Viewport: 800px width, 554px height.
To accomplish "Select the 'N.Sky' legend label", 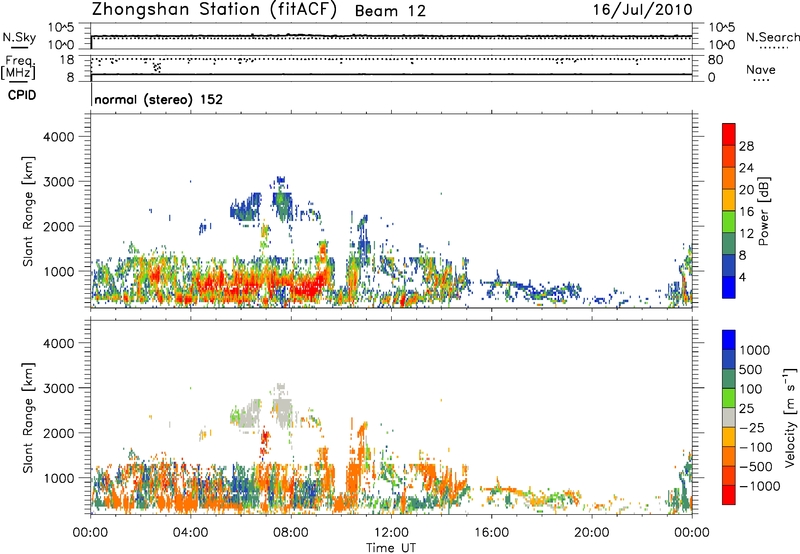I will tap(19, 37).
